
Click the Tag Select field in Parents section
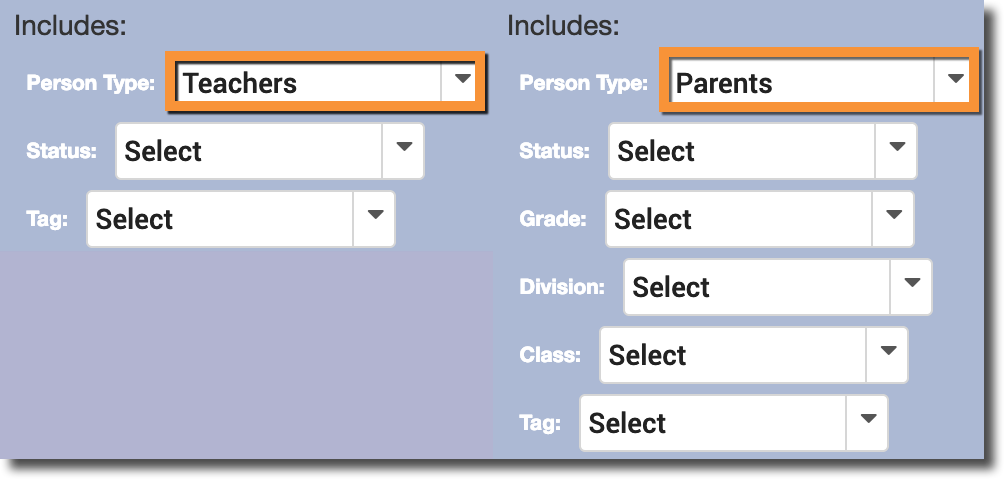coord(713,424)
